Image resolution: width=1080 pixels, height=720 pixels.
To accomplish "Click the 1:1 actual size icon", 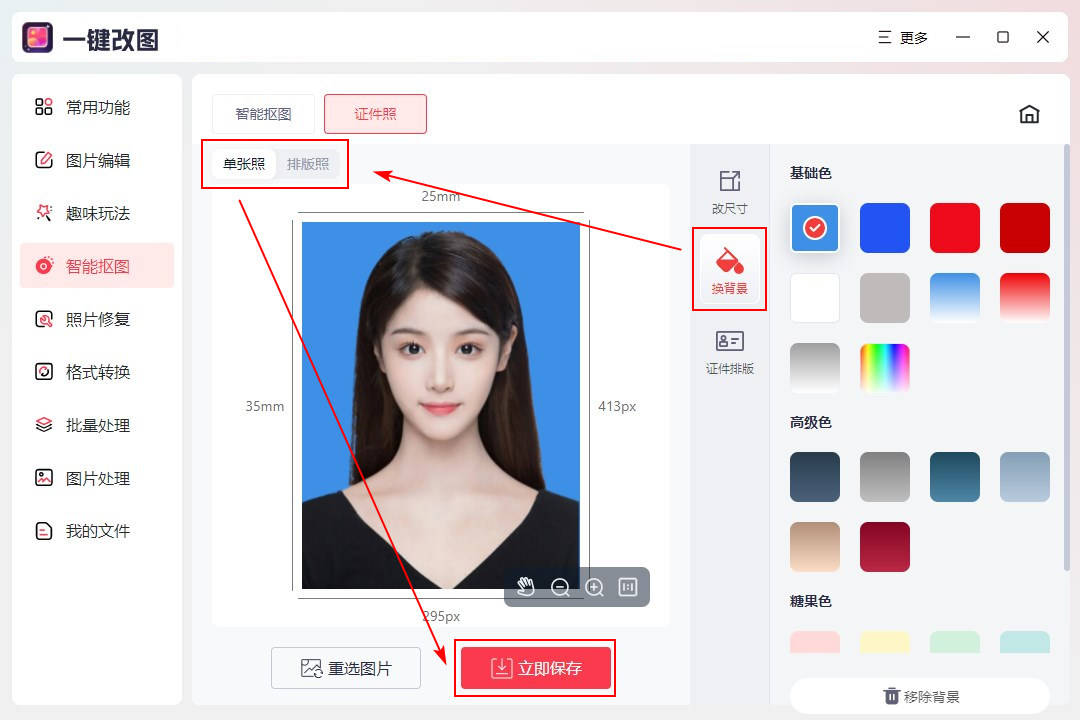I will [x=627, y=587].
